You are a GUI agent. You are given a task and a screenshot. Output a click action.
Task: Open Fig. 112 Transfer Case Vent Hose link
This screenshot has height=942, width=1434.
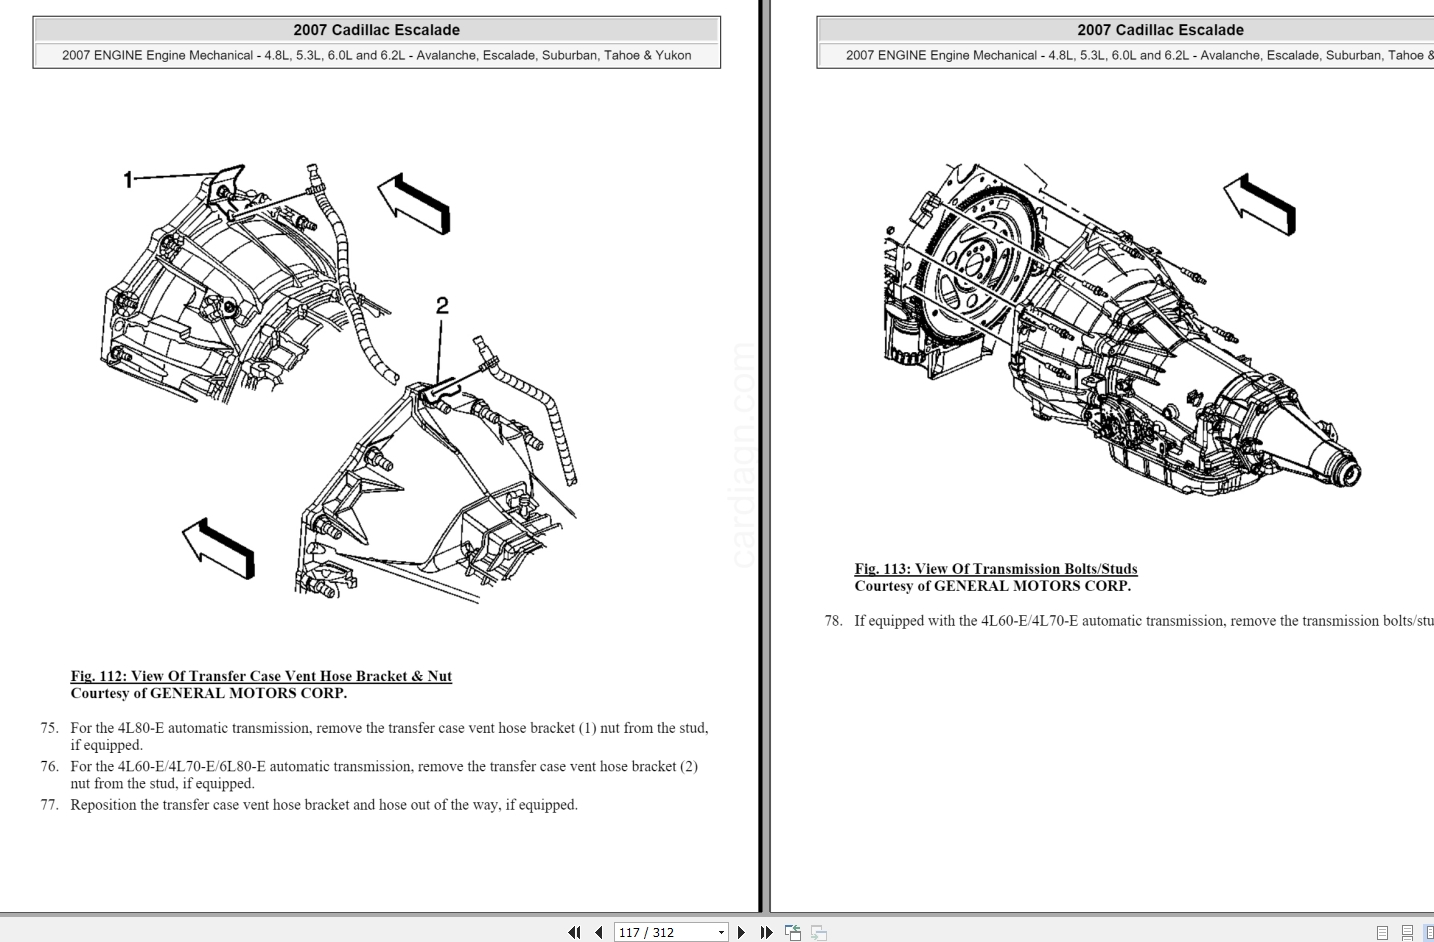pos(261,676)
